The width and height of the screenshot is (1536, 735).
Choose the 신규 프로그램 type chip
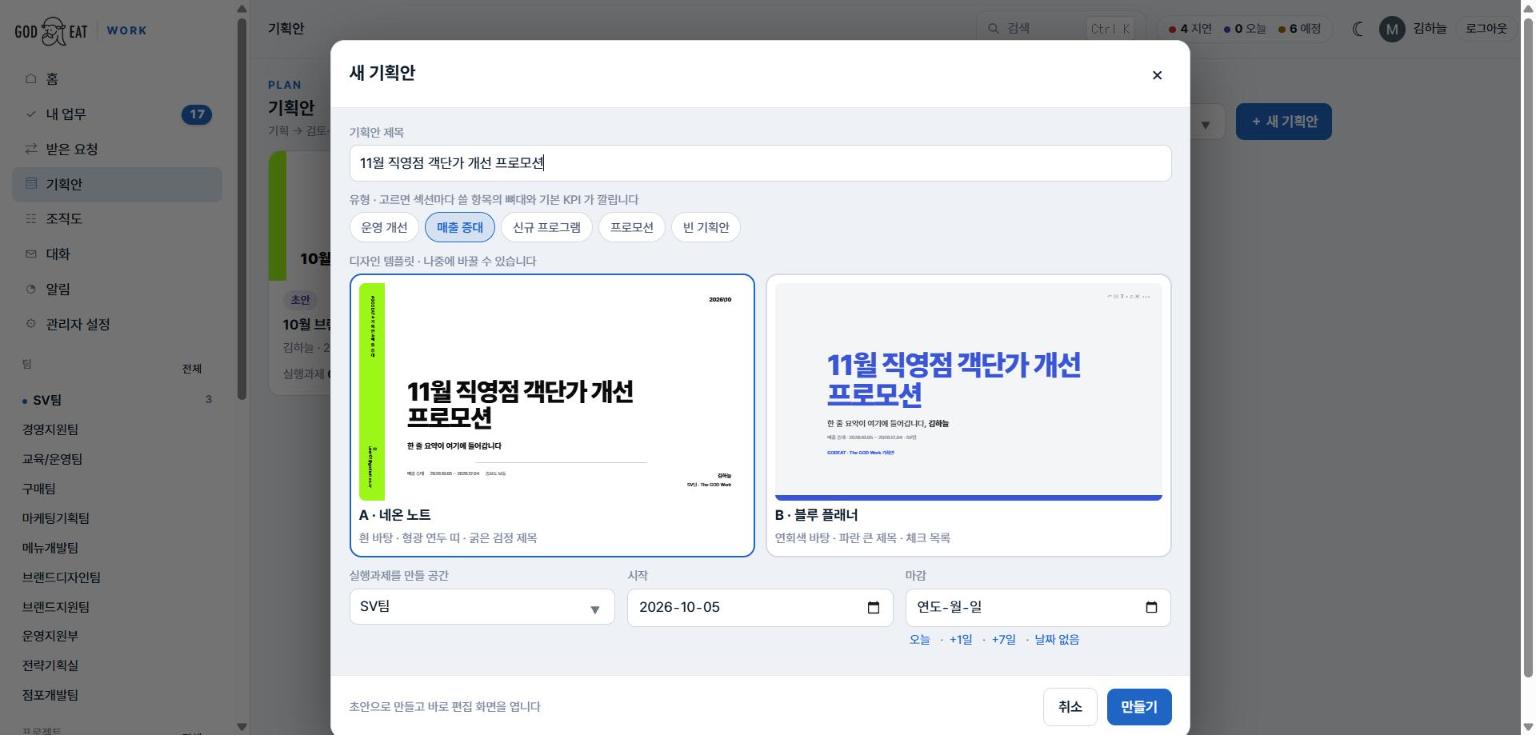[x=547, y=227]
